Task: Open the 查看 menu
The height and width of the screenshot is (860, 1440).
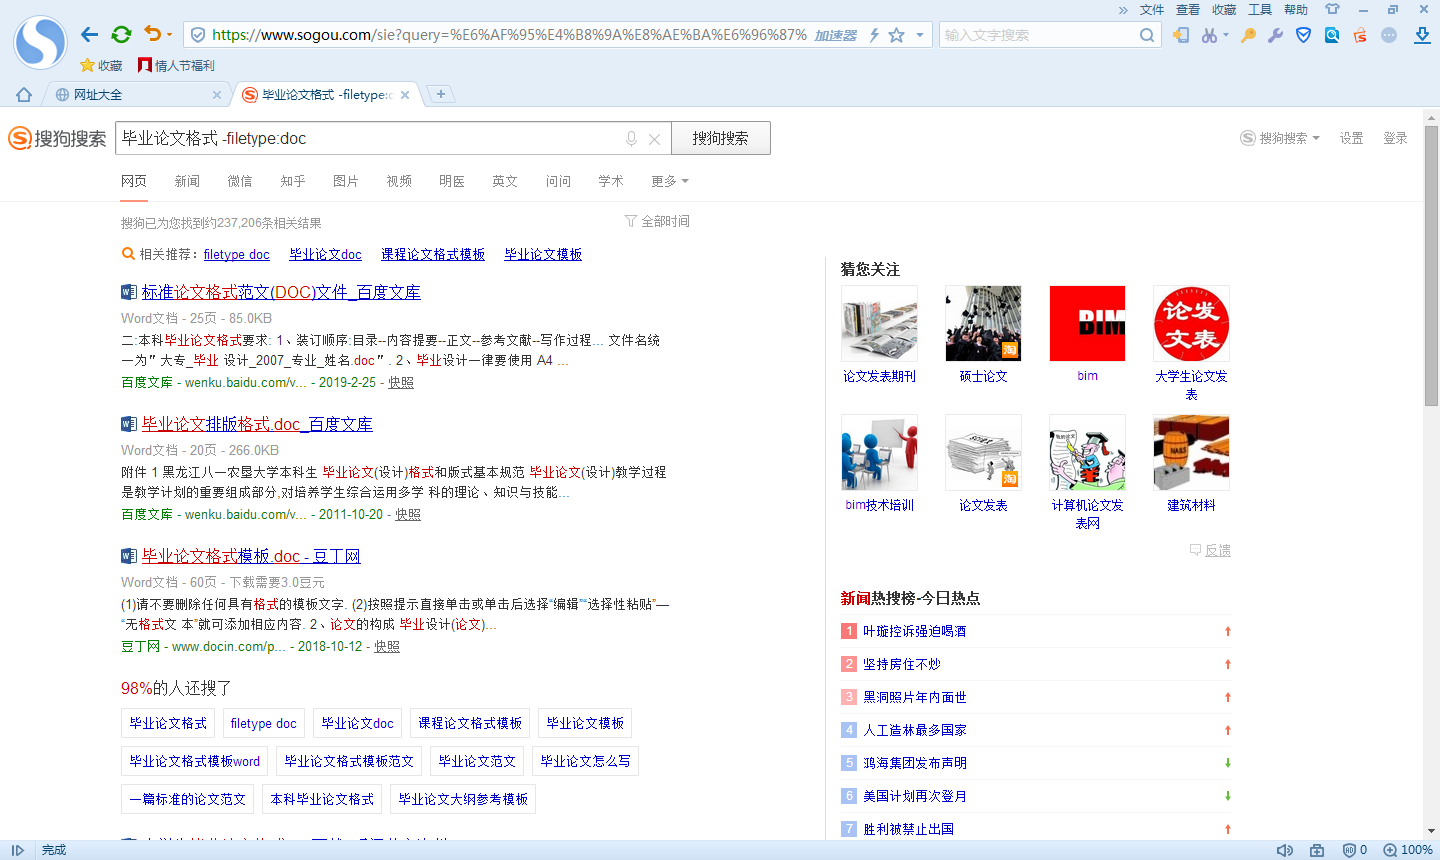Action: [1188, 10]
